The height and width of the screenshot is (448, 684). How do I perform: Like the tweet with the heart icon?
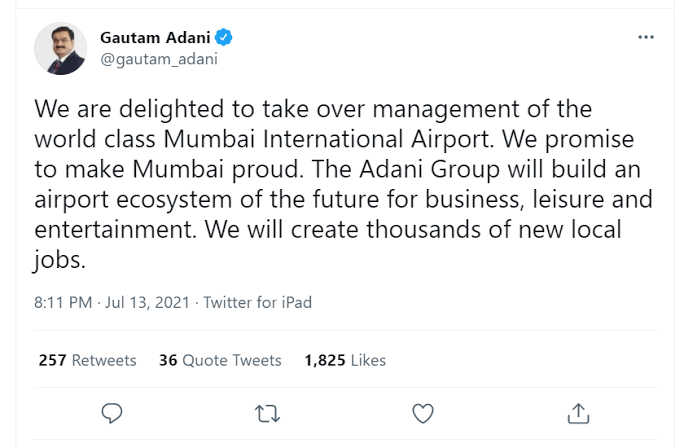pos(423,412)
